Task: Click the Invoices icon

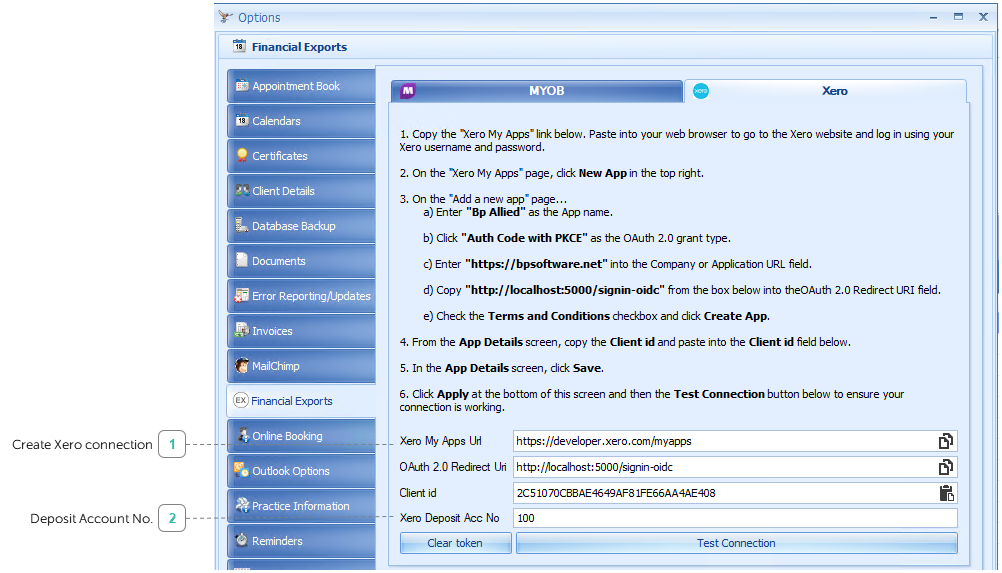Action: pos(242,330)
